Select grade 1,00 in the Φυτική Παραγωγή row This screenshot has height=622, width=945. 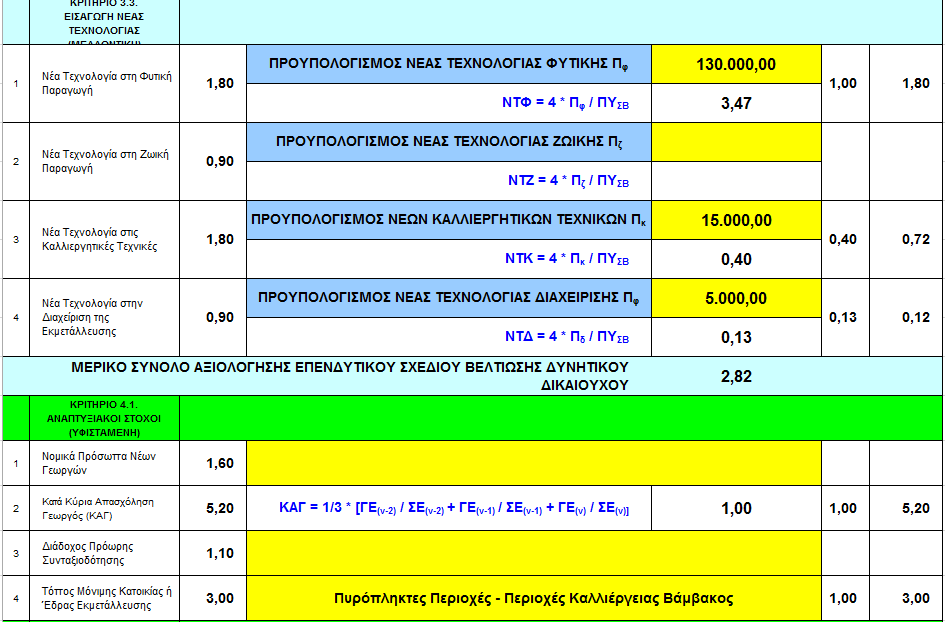843,84
